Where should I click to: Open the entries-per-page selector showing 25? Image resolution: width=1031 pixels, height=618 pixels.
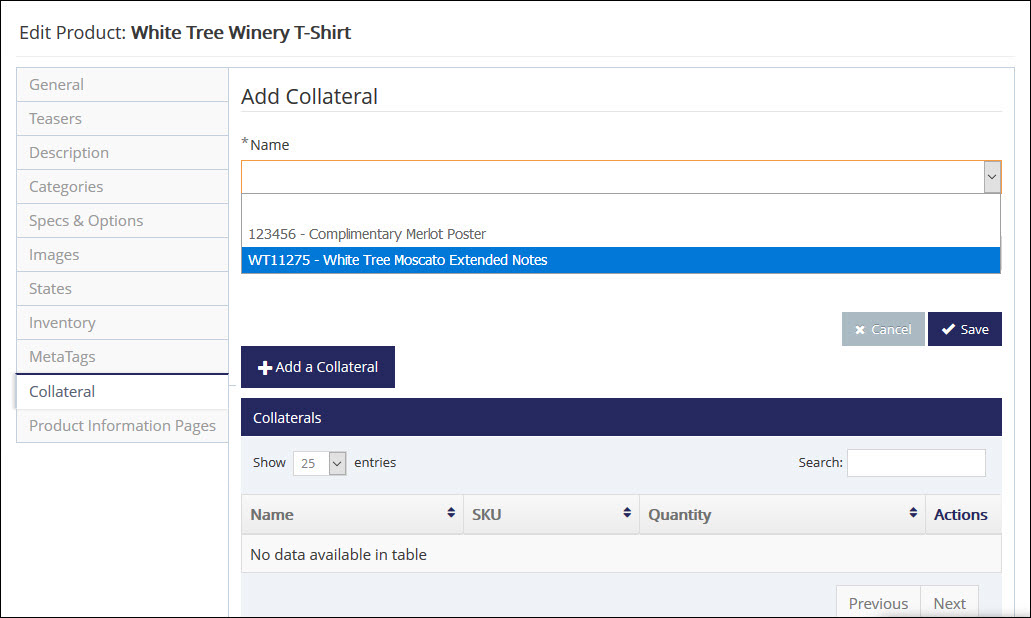(x=319, y=463)
